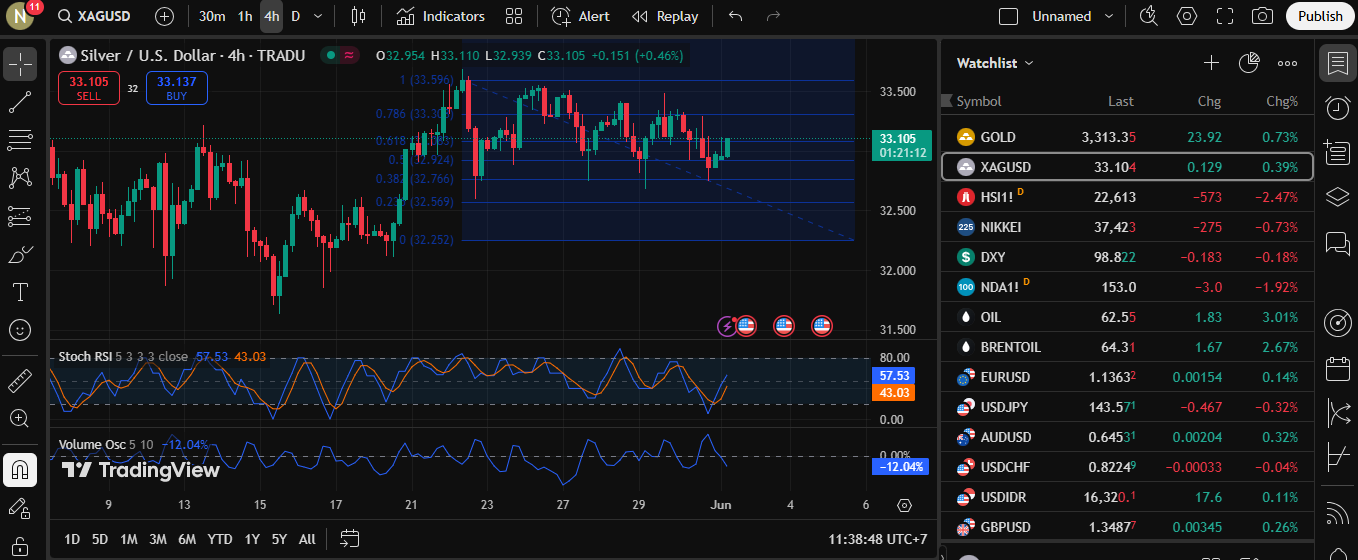1358x560 pixels.
Task: Select the Text annotation tool
Action: 20,292
